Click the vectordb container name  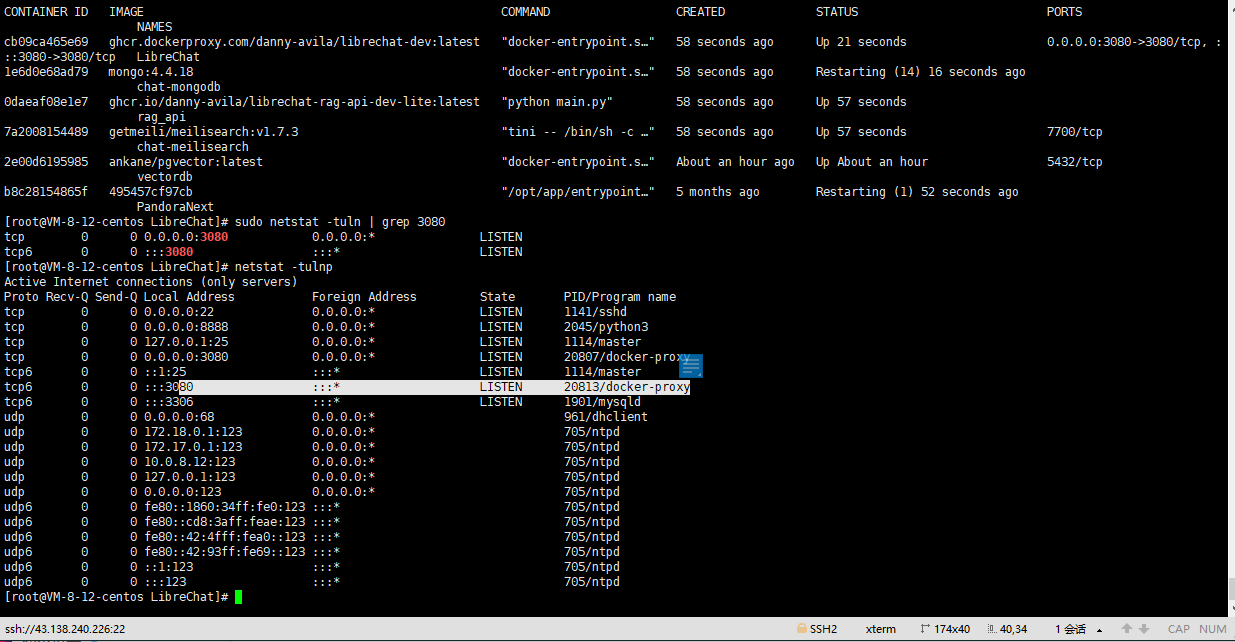[165, 177]
